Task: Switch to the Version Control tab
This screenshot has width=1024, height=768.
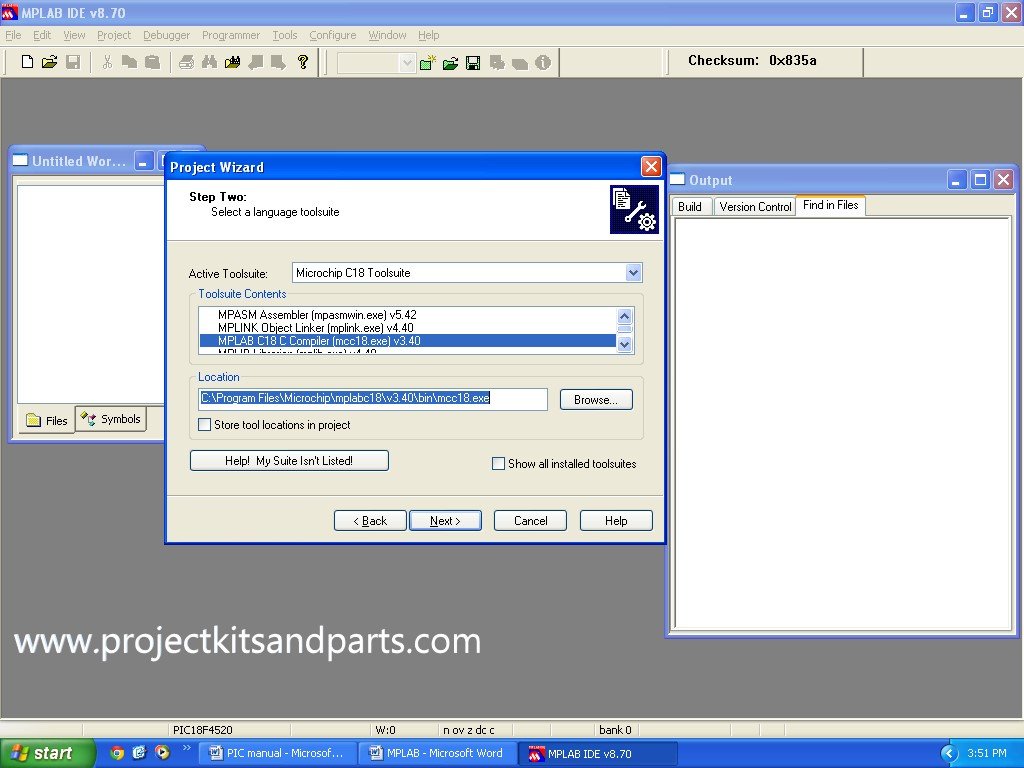Action: click(755, 206)
